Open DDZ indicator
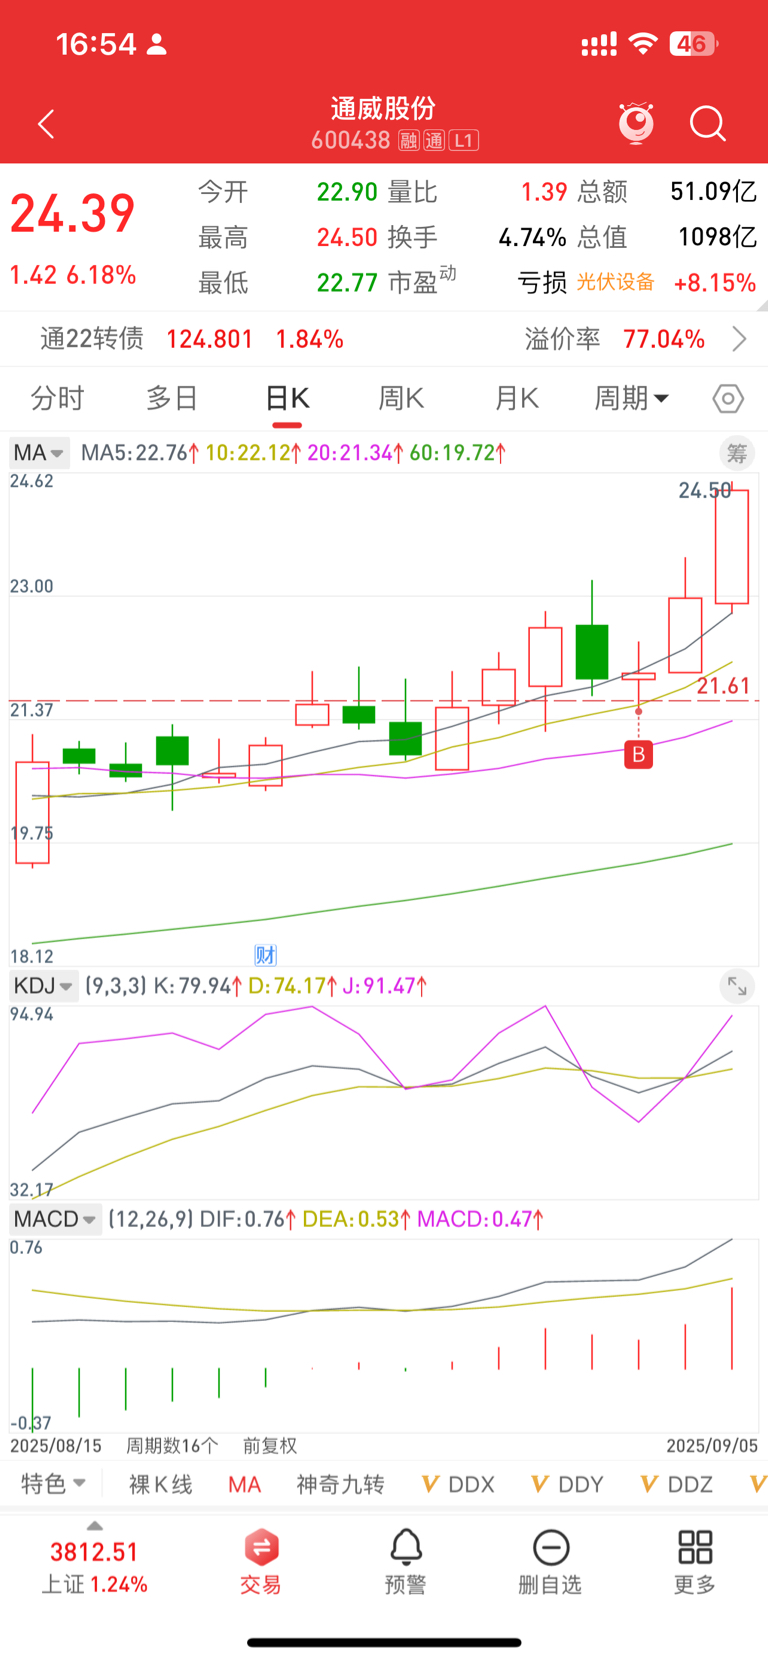The width and height of the screenshot is (768, 1662). coord(677,1484)
